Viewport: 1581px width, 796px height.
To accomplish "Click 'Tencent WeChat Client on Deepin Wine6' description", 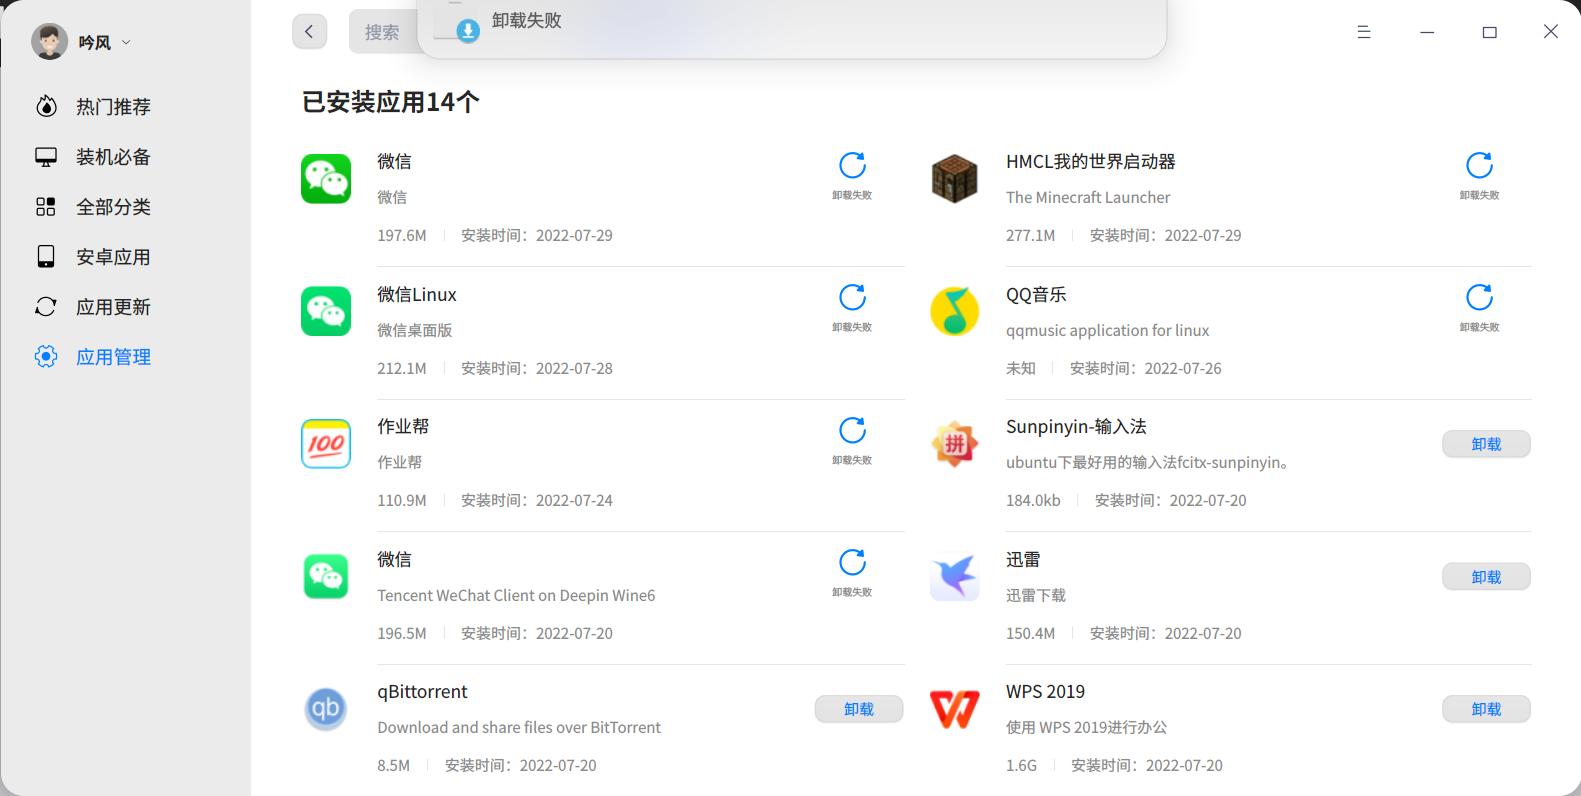I will 516,596.
